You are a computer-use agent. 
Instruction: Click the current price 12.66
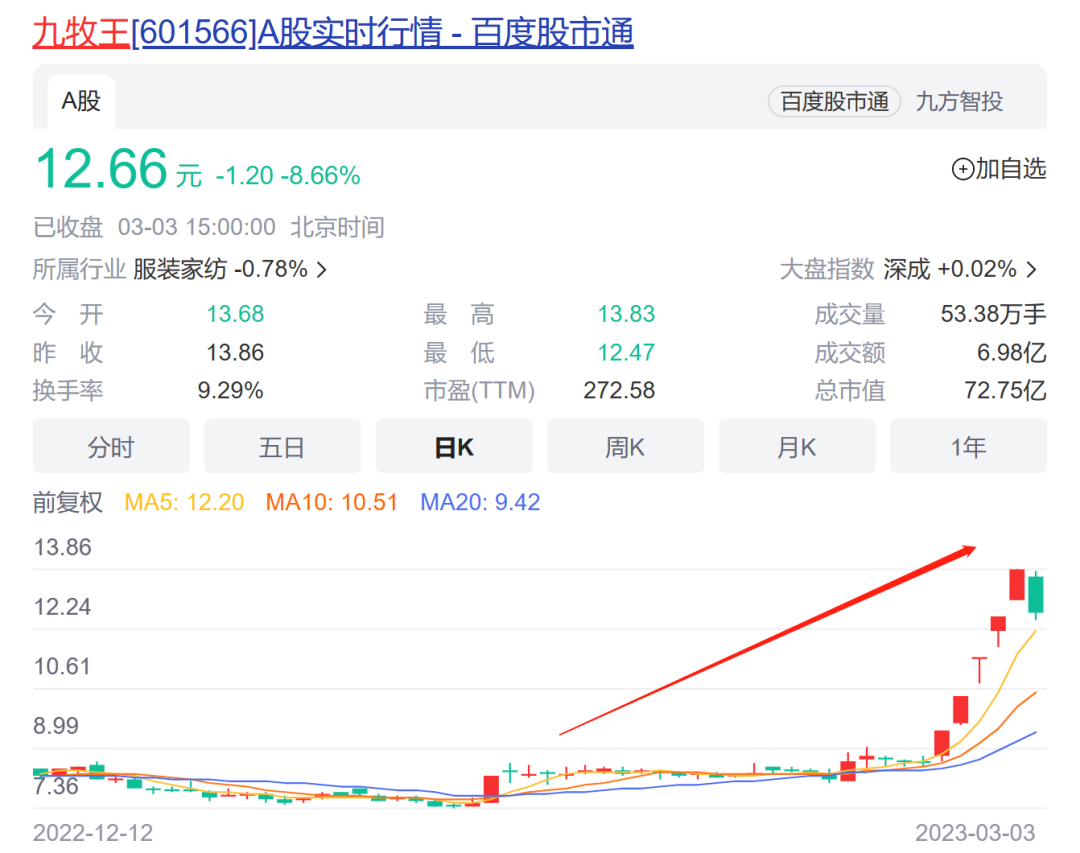pyautogui.click(x=101, y=168)
